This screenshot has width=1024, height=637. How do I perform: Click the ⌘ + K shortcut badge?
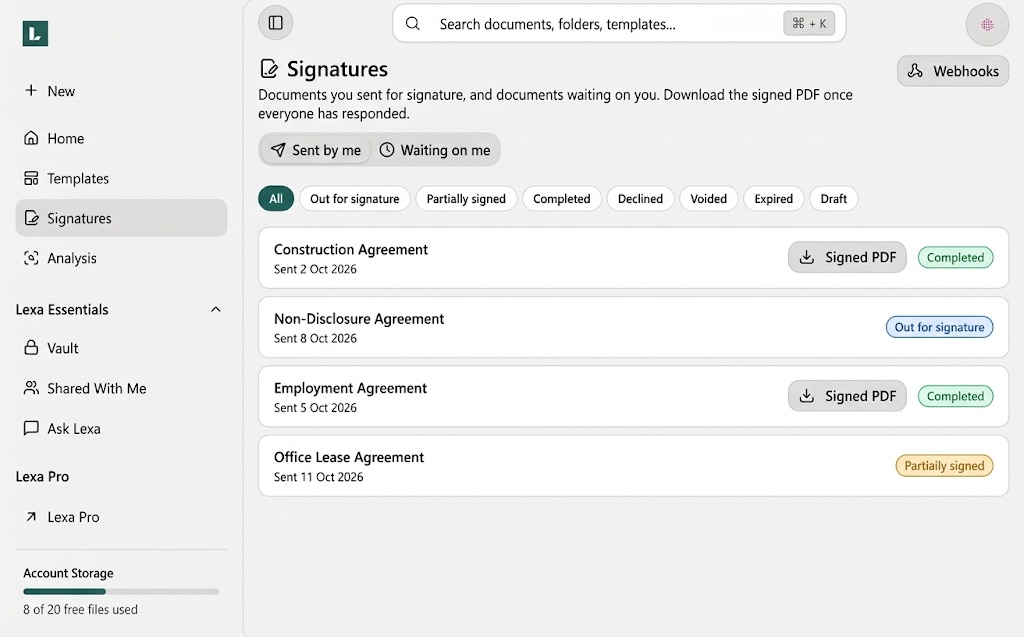(809, 24)
